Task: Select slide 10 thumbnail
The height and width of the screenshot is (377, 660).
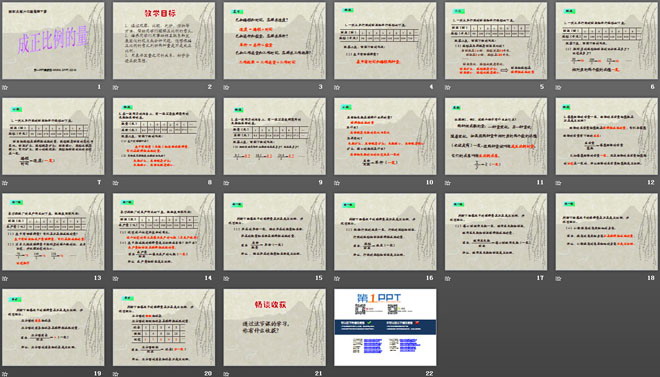Action: [385, 136]
